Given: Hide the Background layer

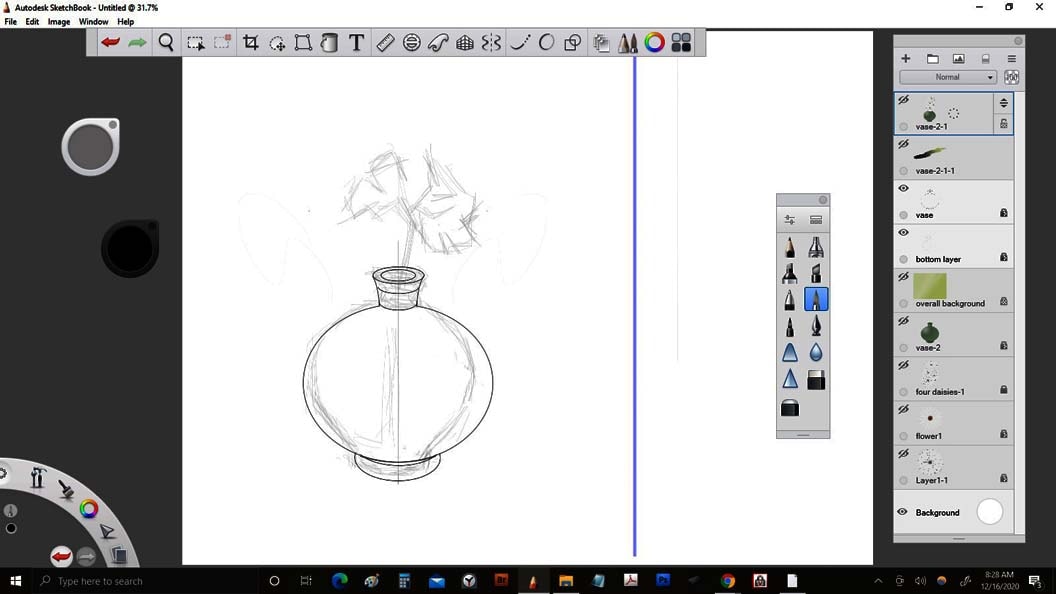Looking at the screenshot, I should coord(902,512).
